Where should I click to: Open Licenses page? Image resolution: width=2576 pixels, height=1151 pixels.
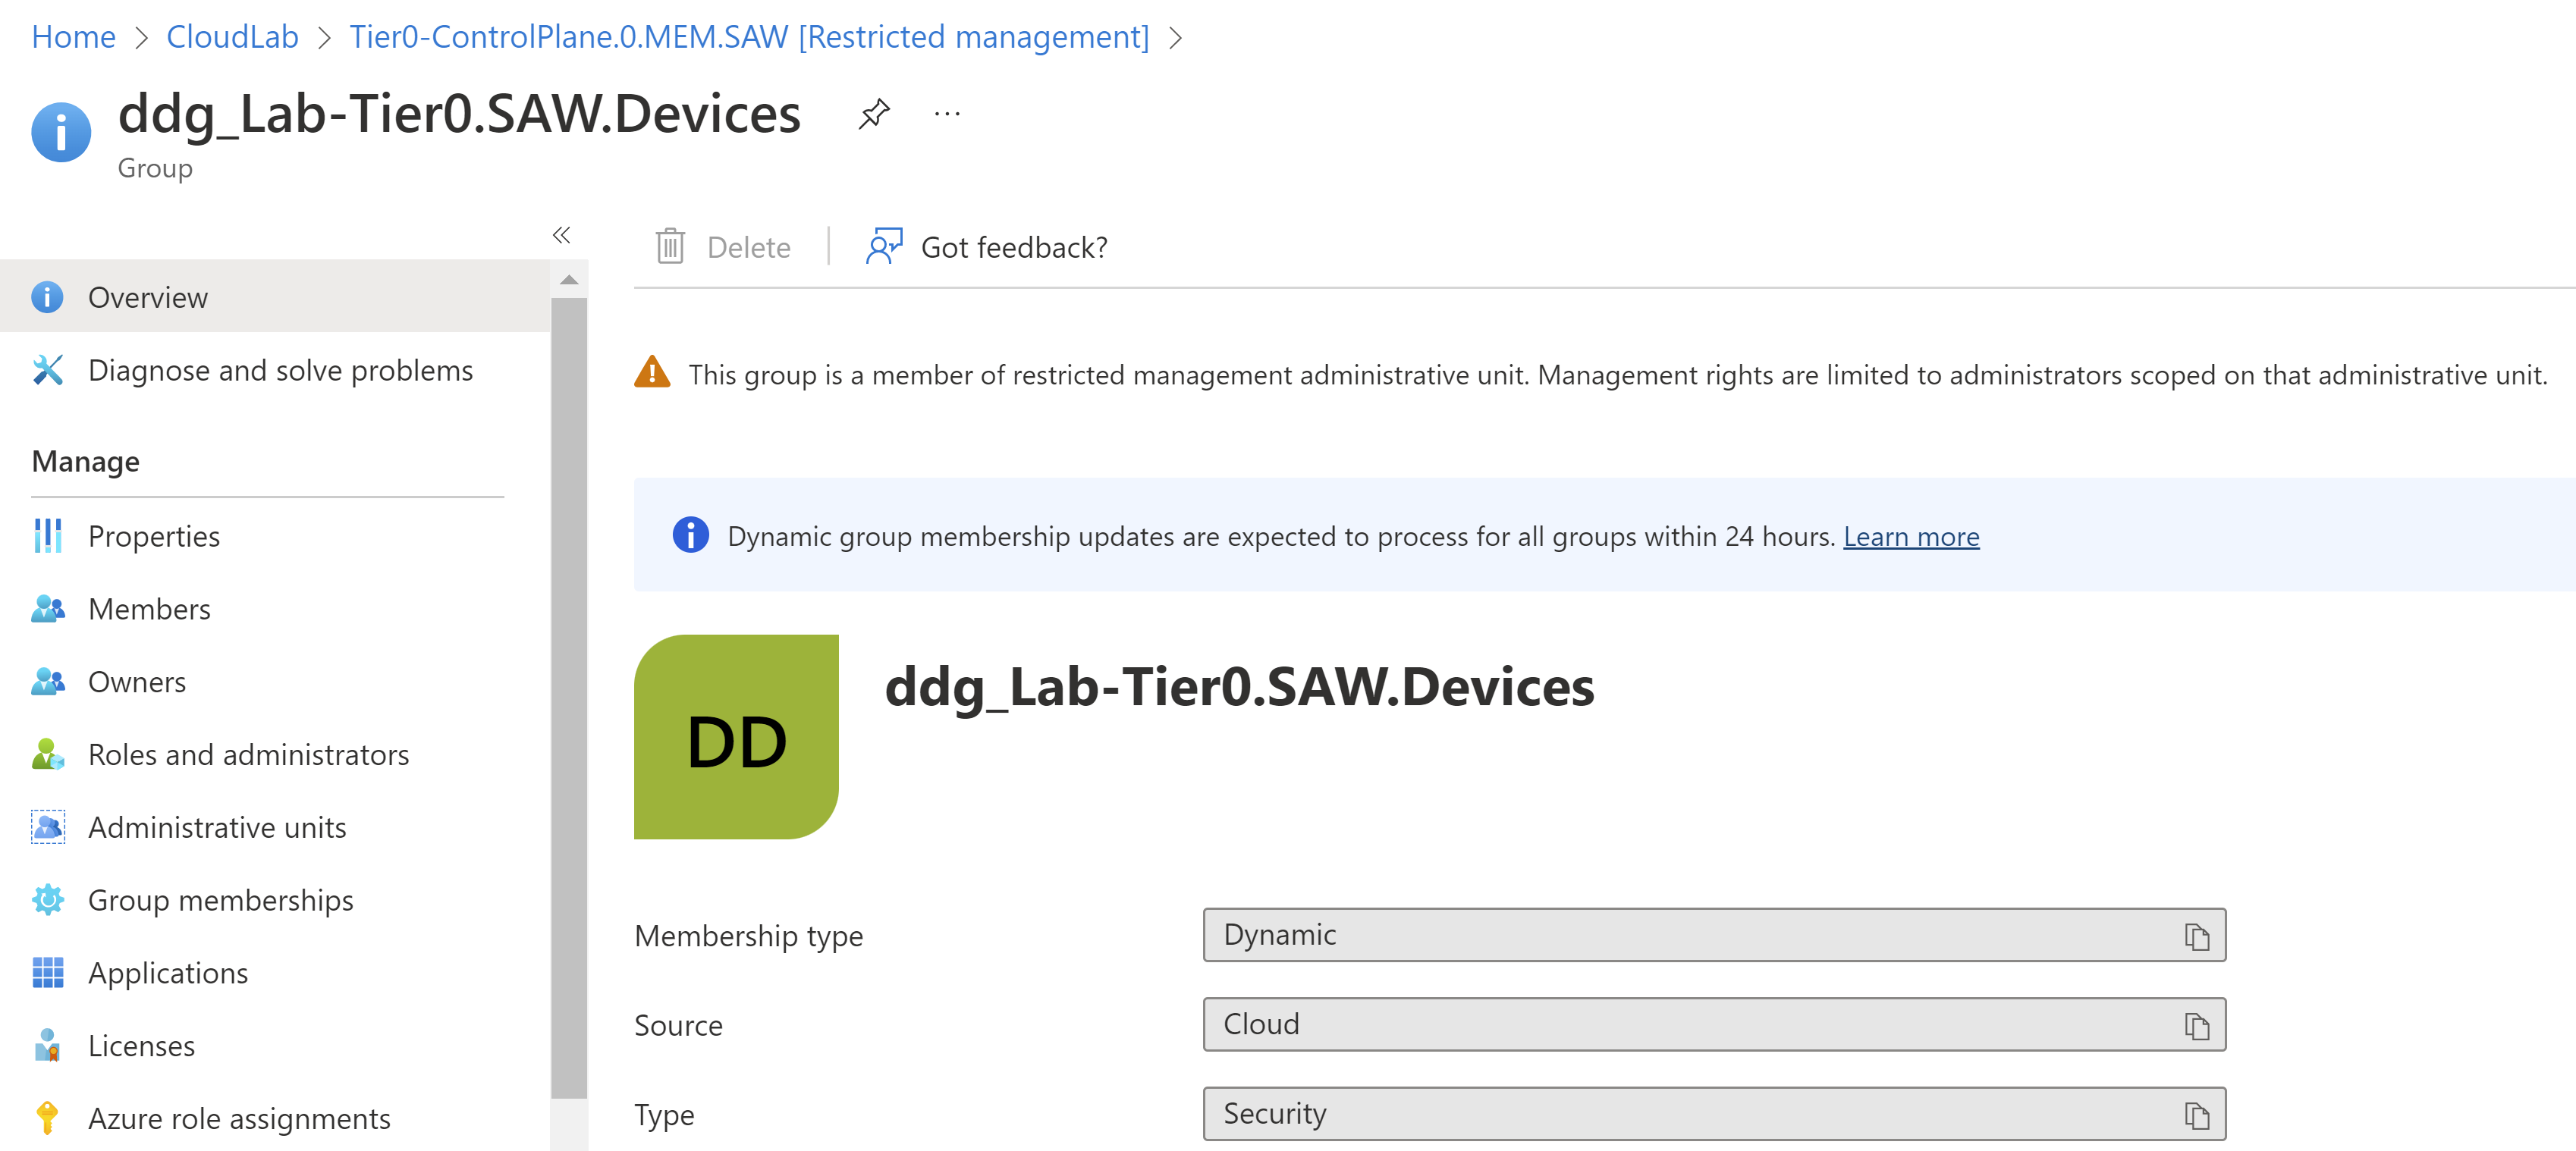141,1046
